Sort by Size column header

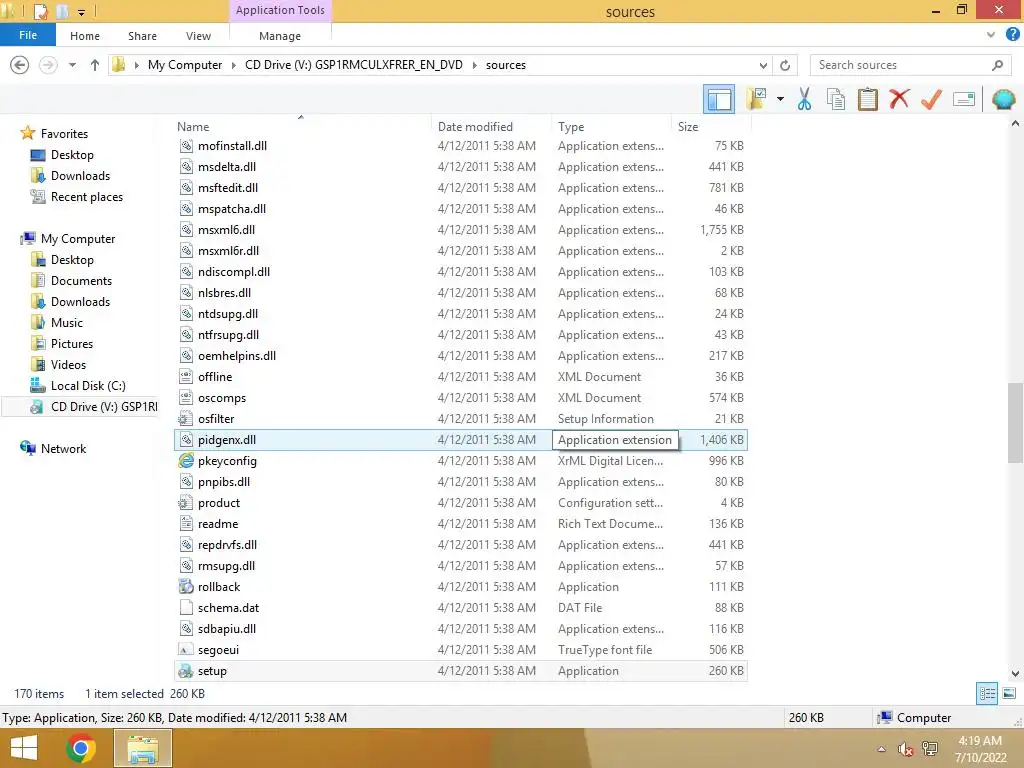click(688, 127)
